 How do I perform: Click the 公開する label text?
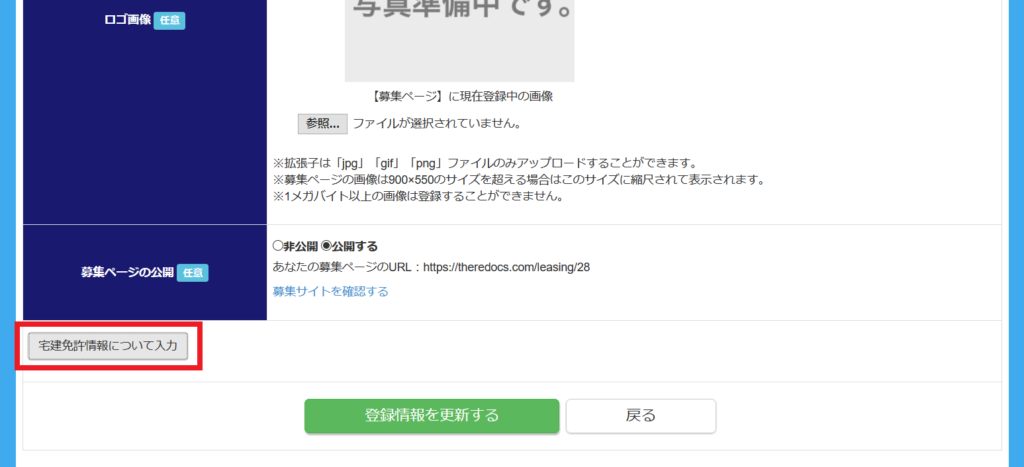point(355,246)
